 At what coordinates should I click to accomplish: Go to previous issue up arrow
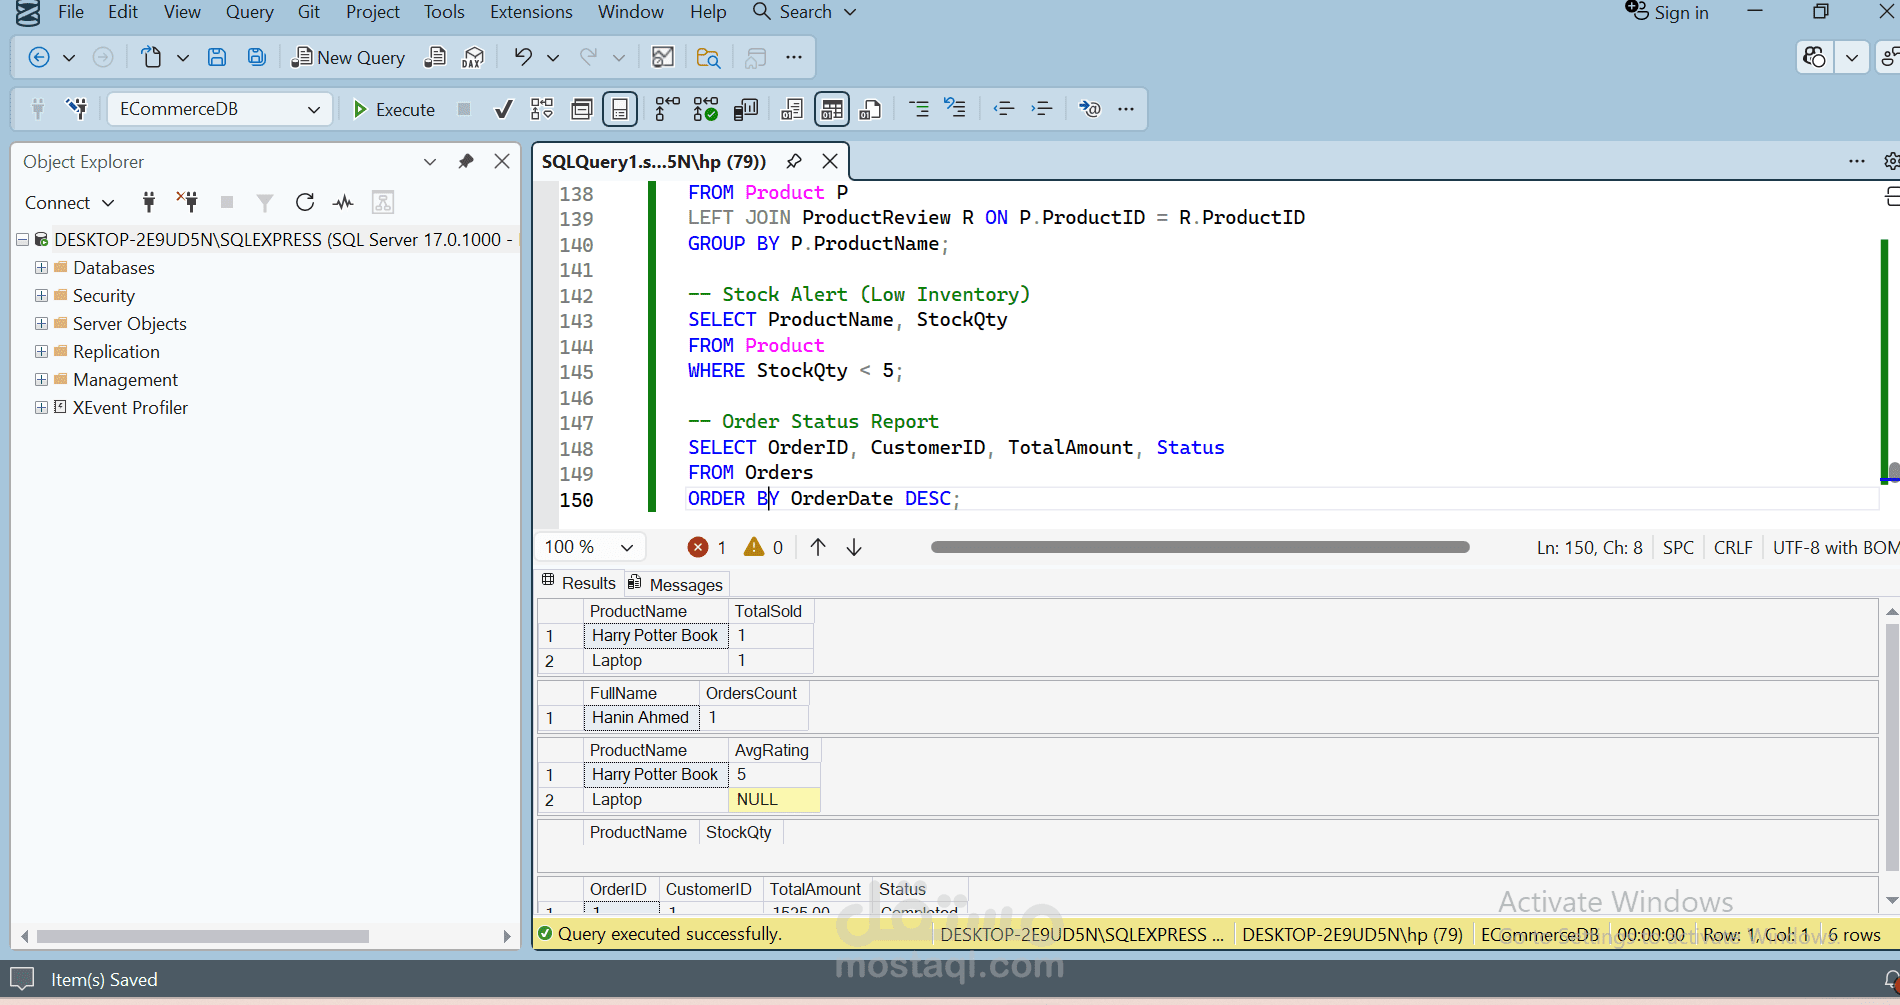point(818,547)
